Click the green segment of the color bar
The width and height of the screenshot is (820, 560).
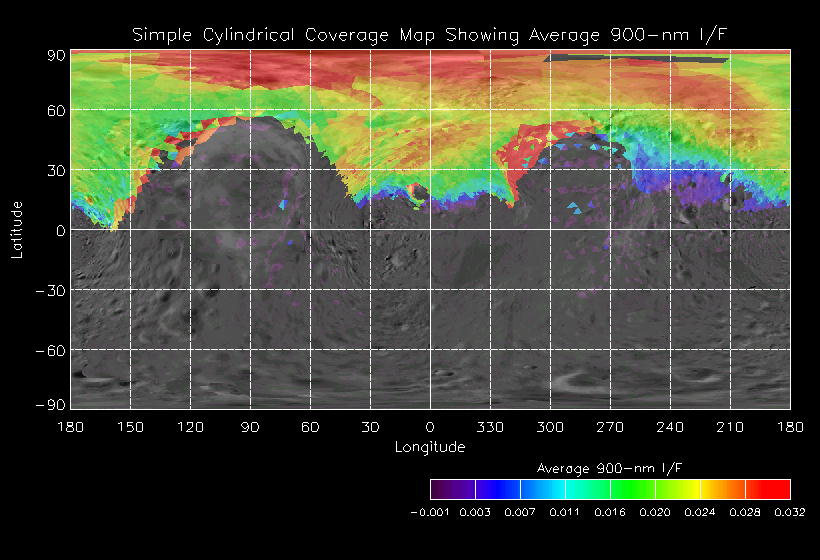pos(633,489)
